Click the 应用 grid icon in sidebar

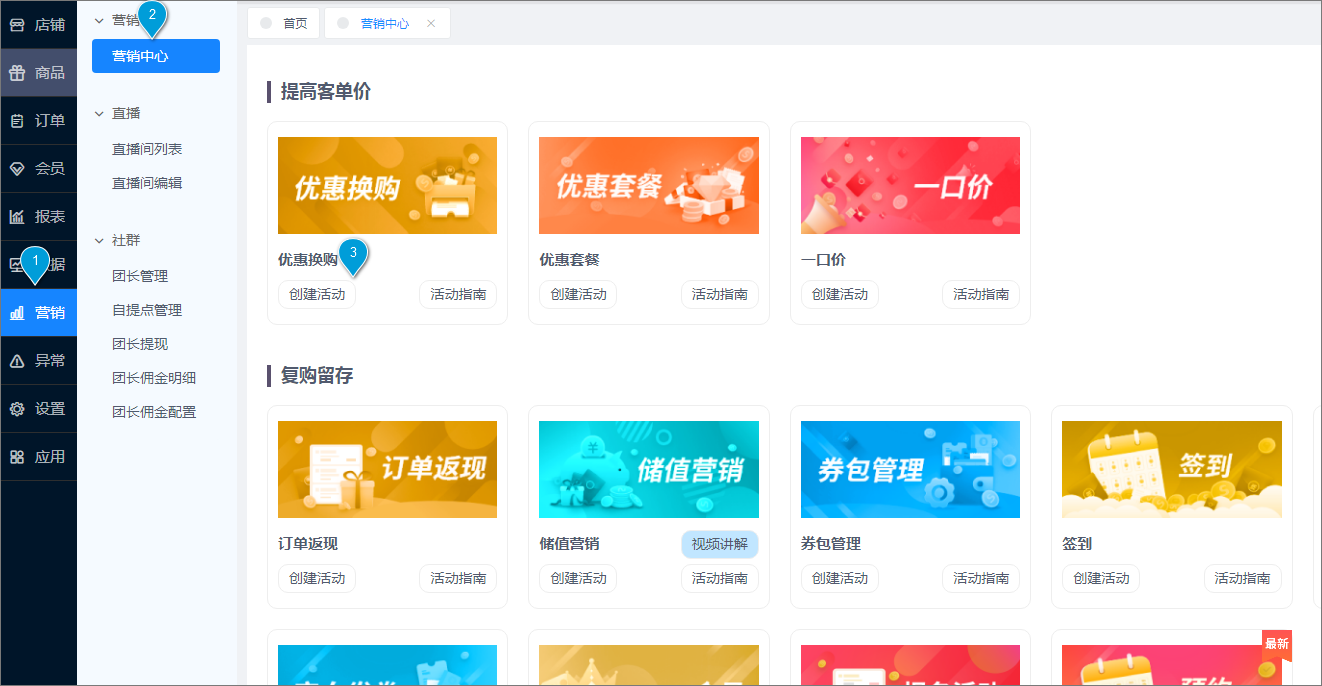pos(17,457)
